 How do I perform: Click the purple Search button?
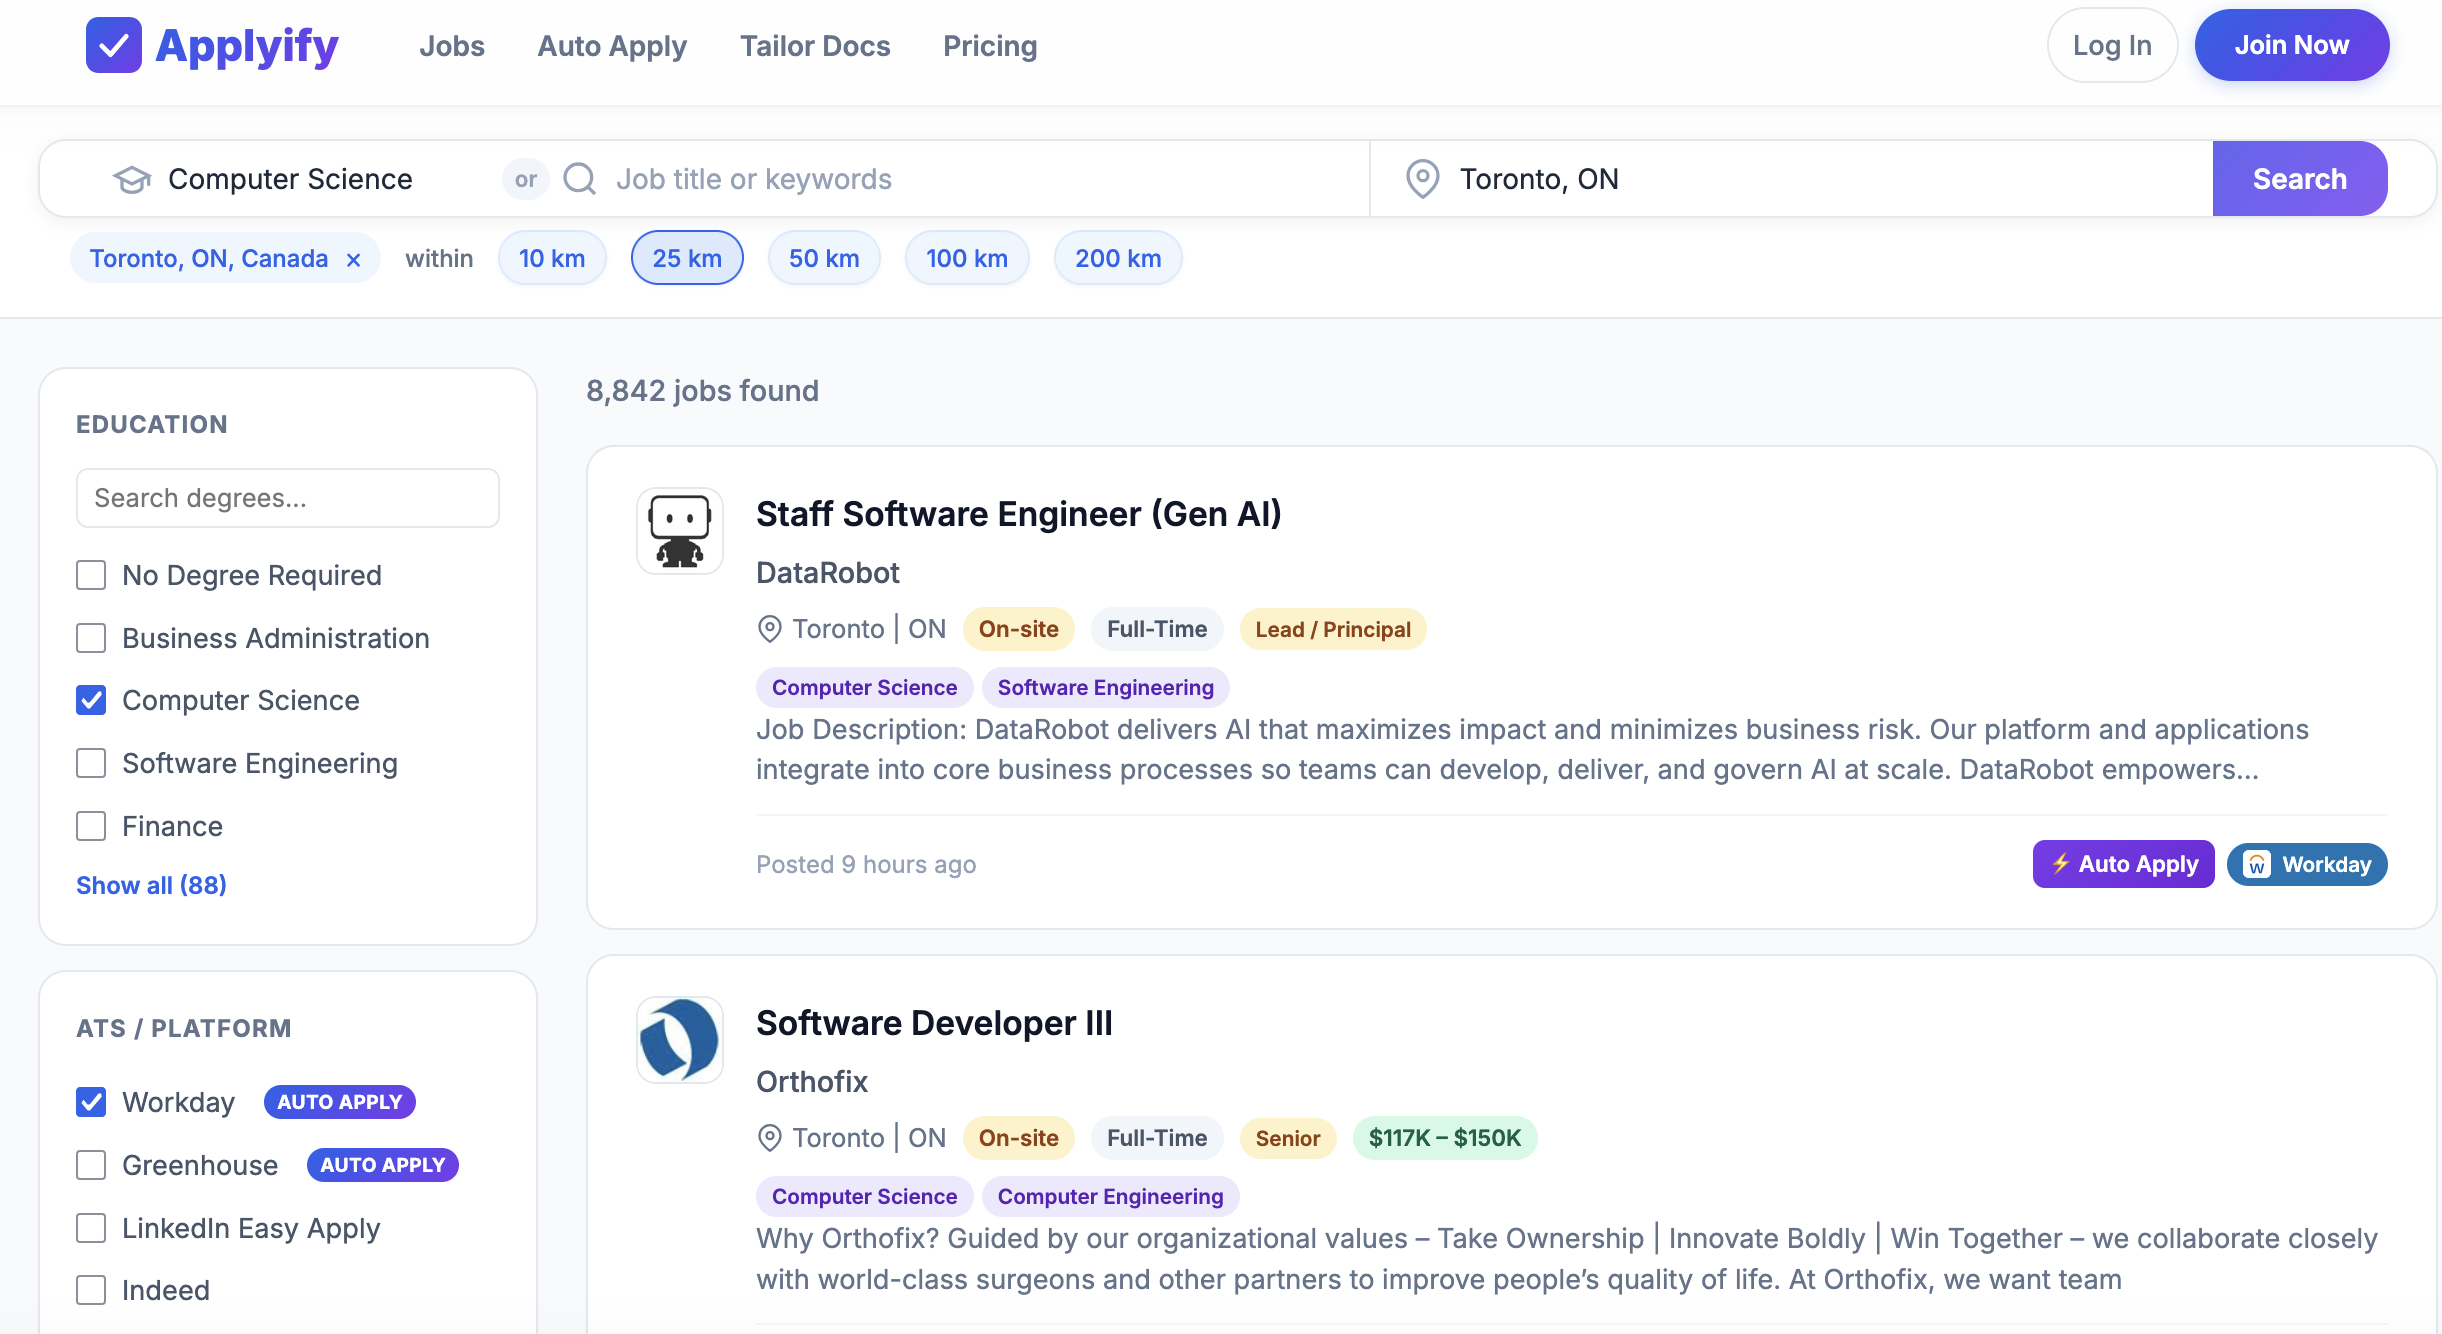[2300, 179]
